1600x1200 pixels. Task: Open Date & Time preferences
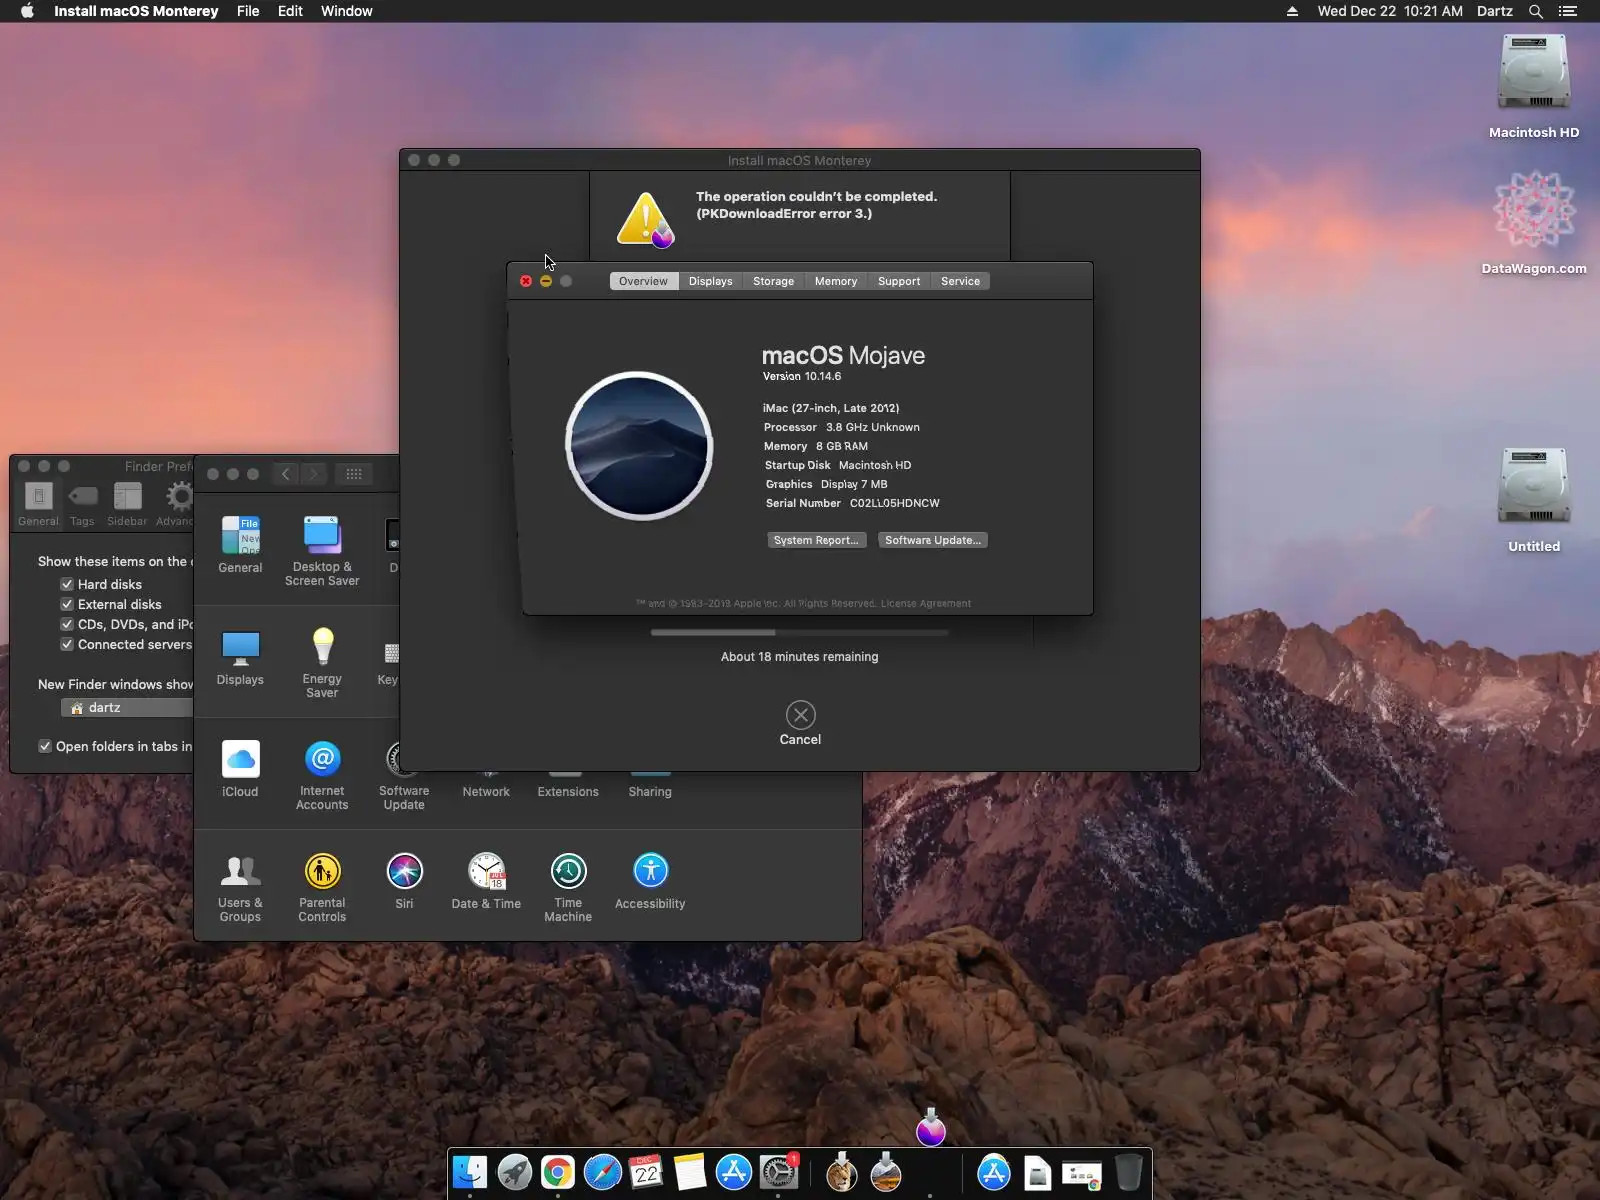coord(486,881)
